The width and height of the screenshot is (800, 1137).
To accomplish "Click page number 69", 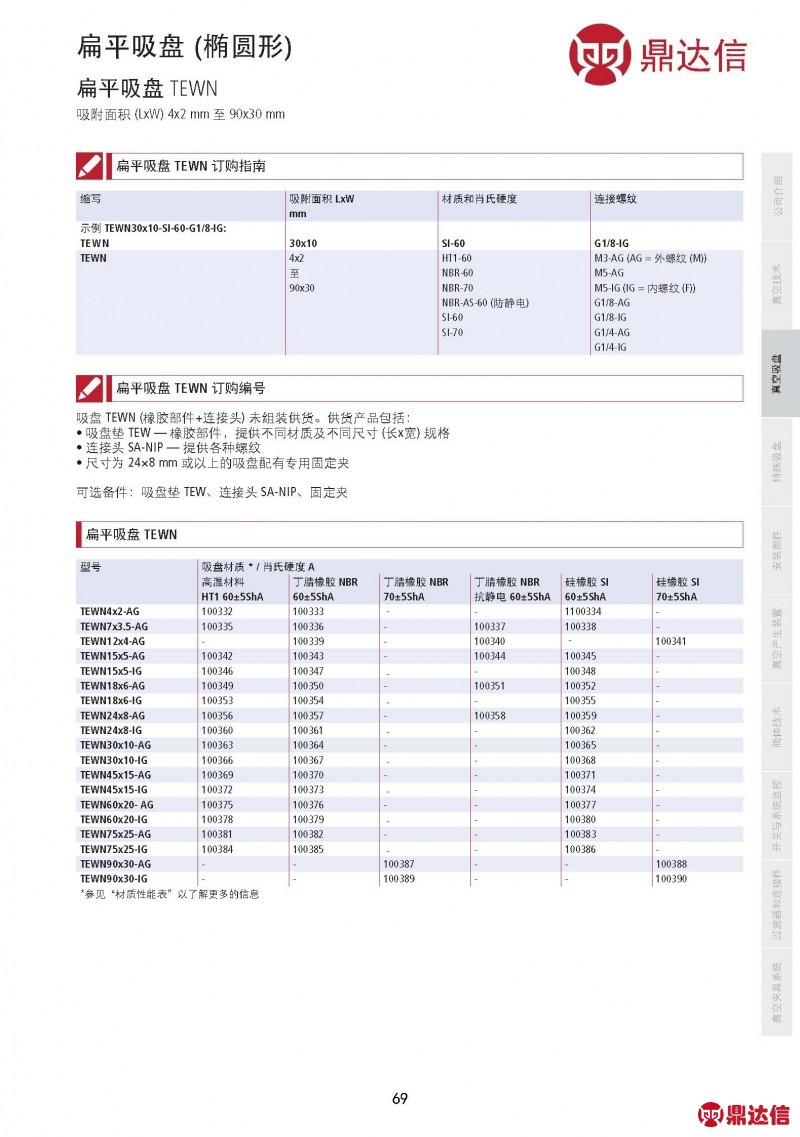I will (400, 1099).
